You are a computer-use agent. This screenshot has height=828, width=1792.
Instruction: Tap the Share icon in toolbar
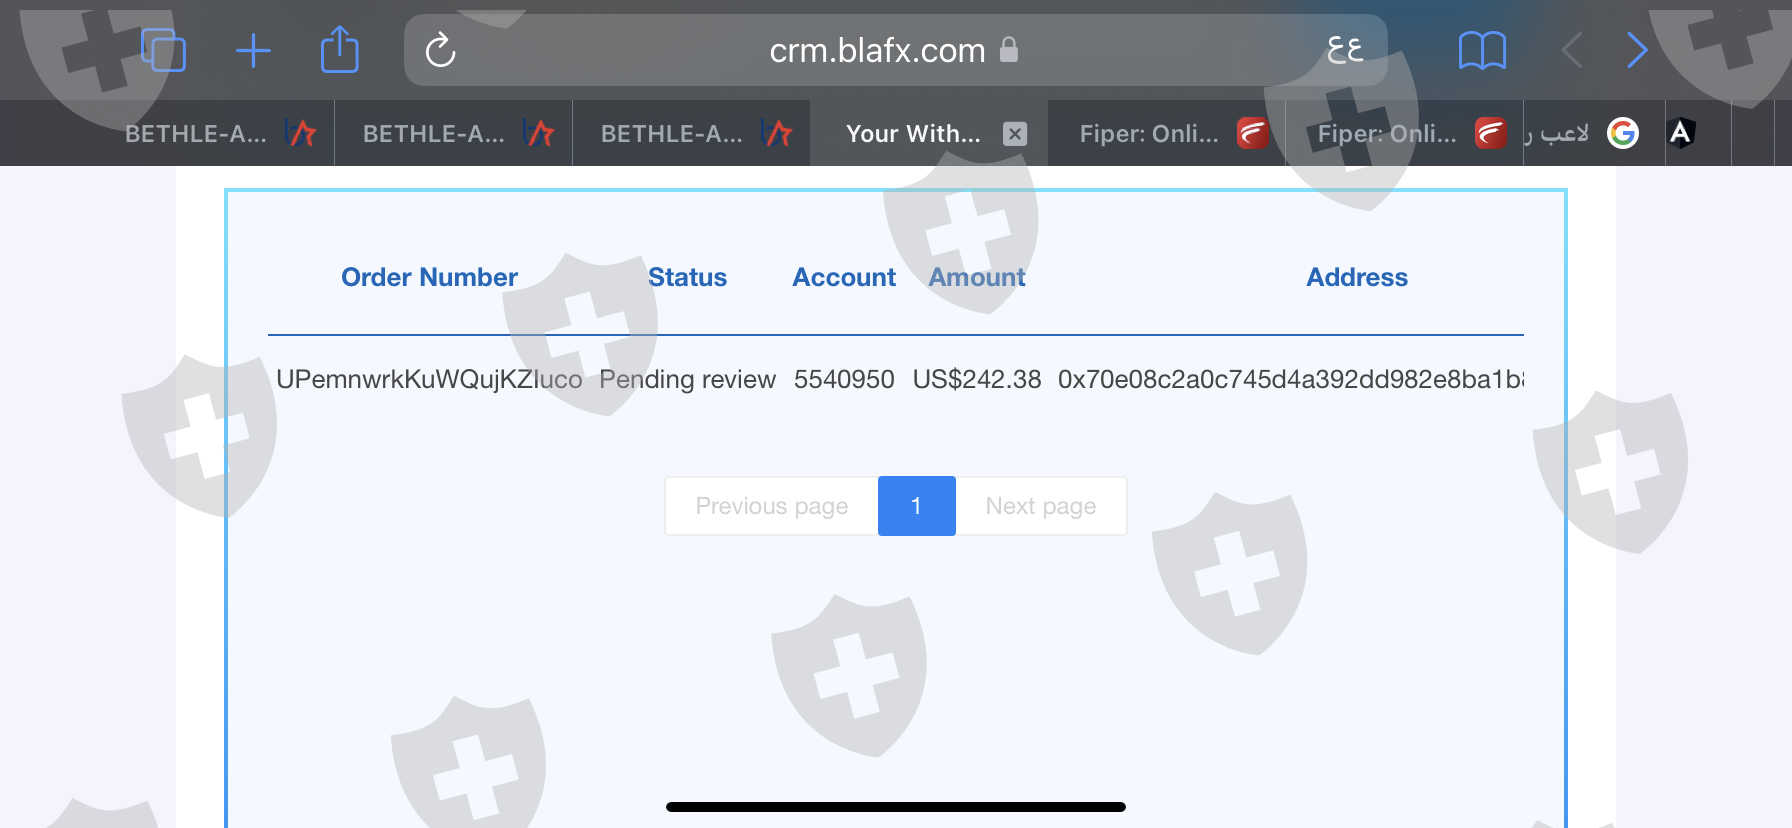point(339,49)
